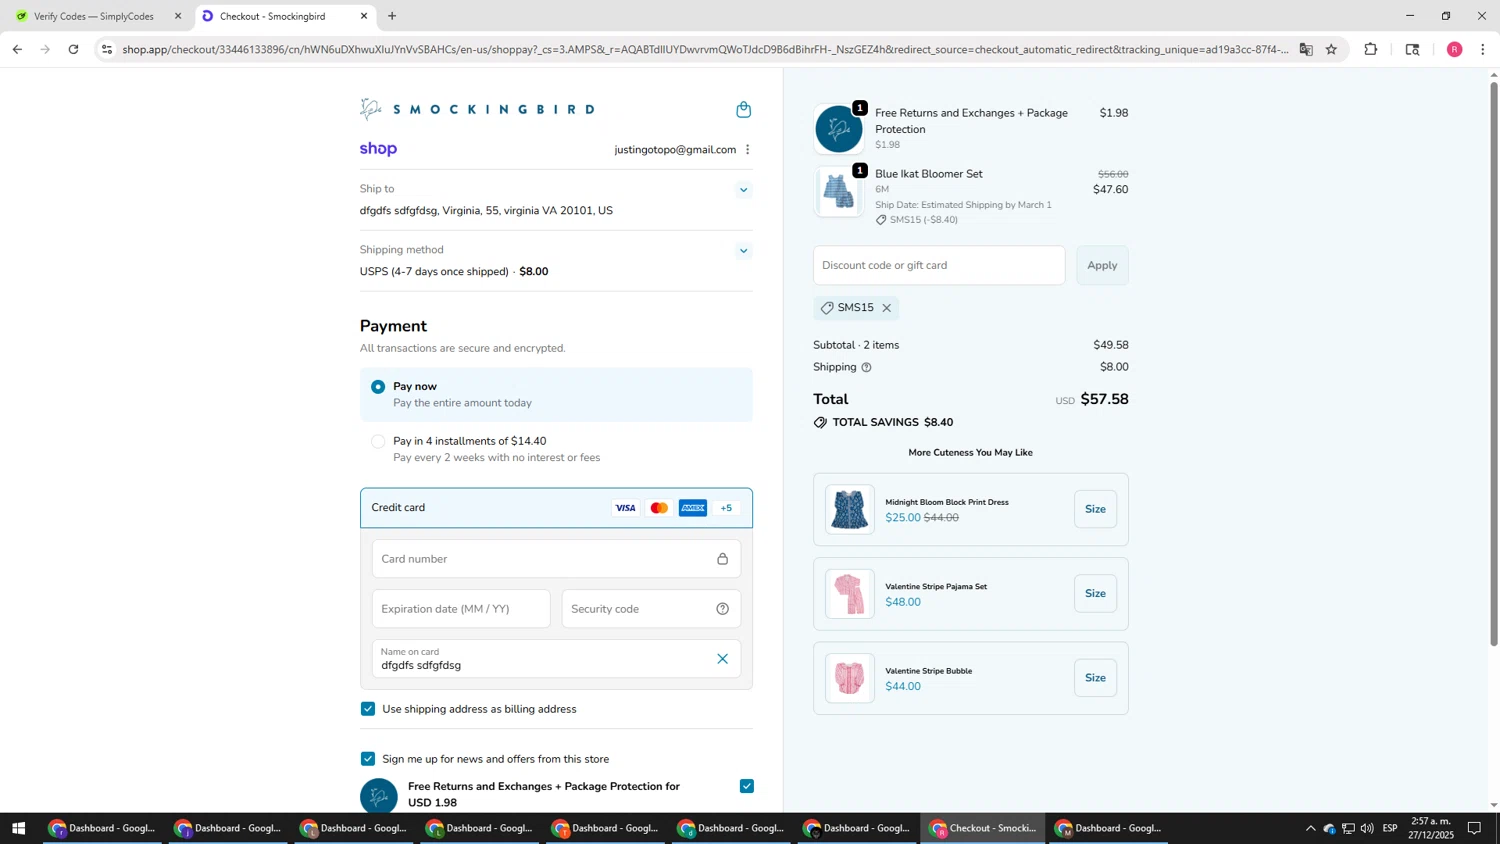Viewport: 1500px width, 844px height.
Task: Click Midnight Bloom Block Print Dress thumbnail
Action: (850, 509)
